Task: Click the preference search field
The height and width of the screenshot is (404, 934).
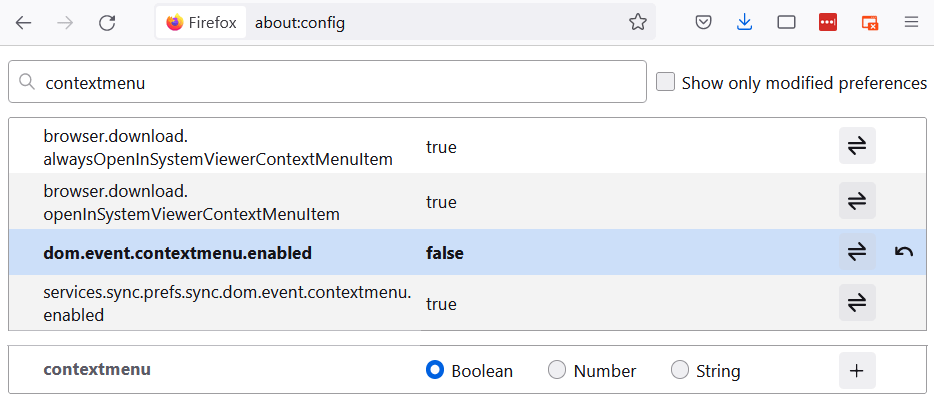Action: (x=340, y=83)
